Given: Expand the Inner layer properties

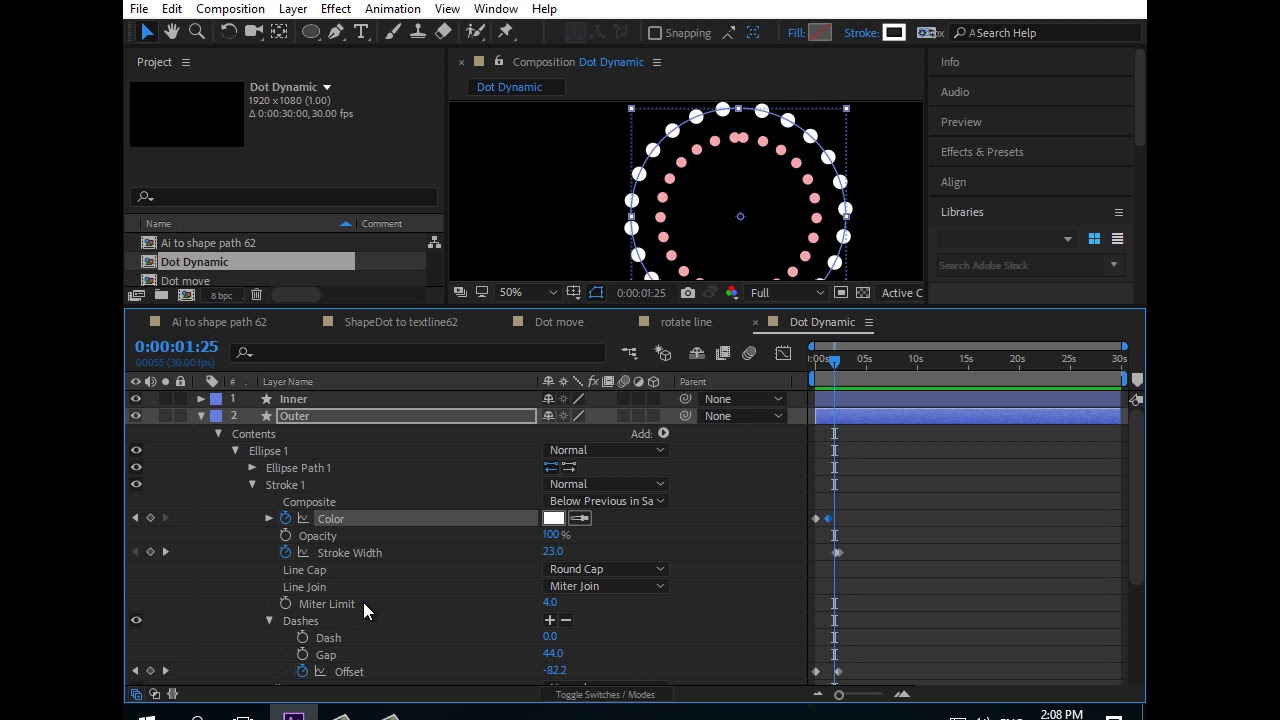Looking at the screenshot, I should (x=201, y=399).
